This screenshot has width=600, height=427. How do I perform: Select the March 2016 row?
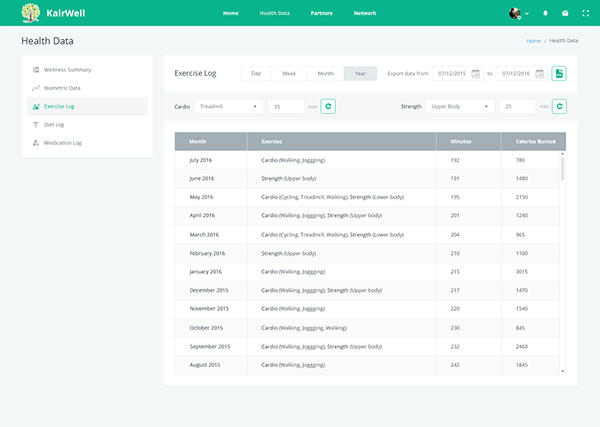point(367,235)
